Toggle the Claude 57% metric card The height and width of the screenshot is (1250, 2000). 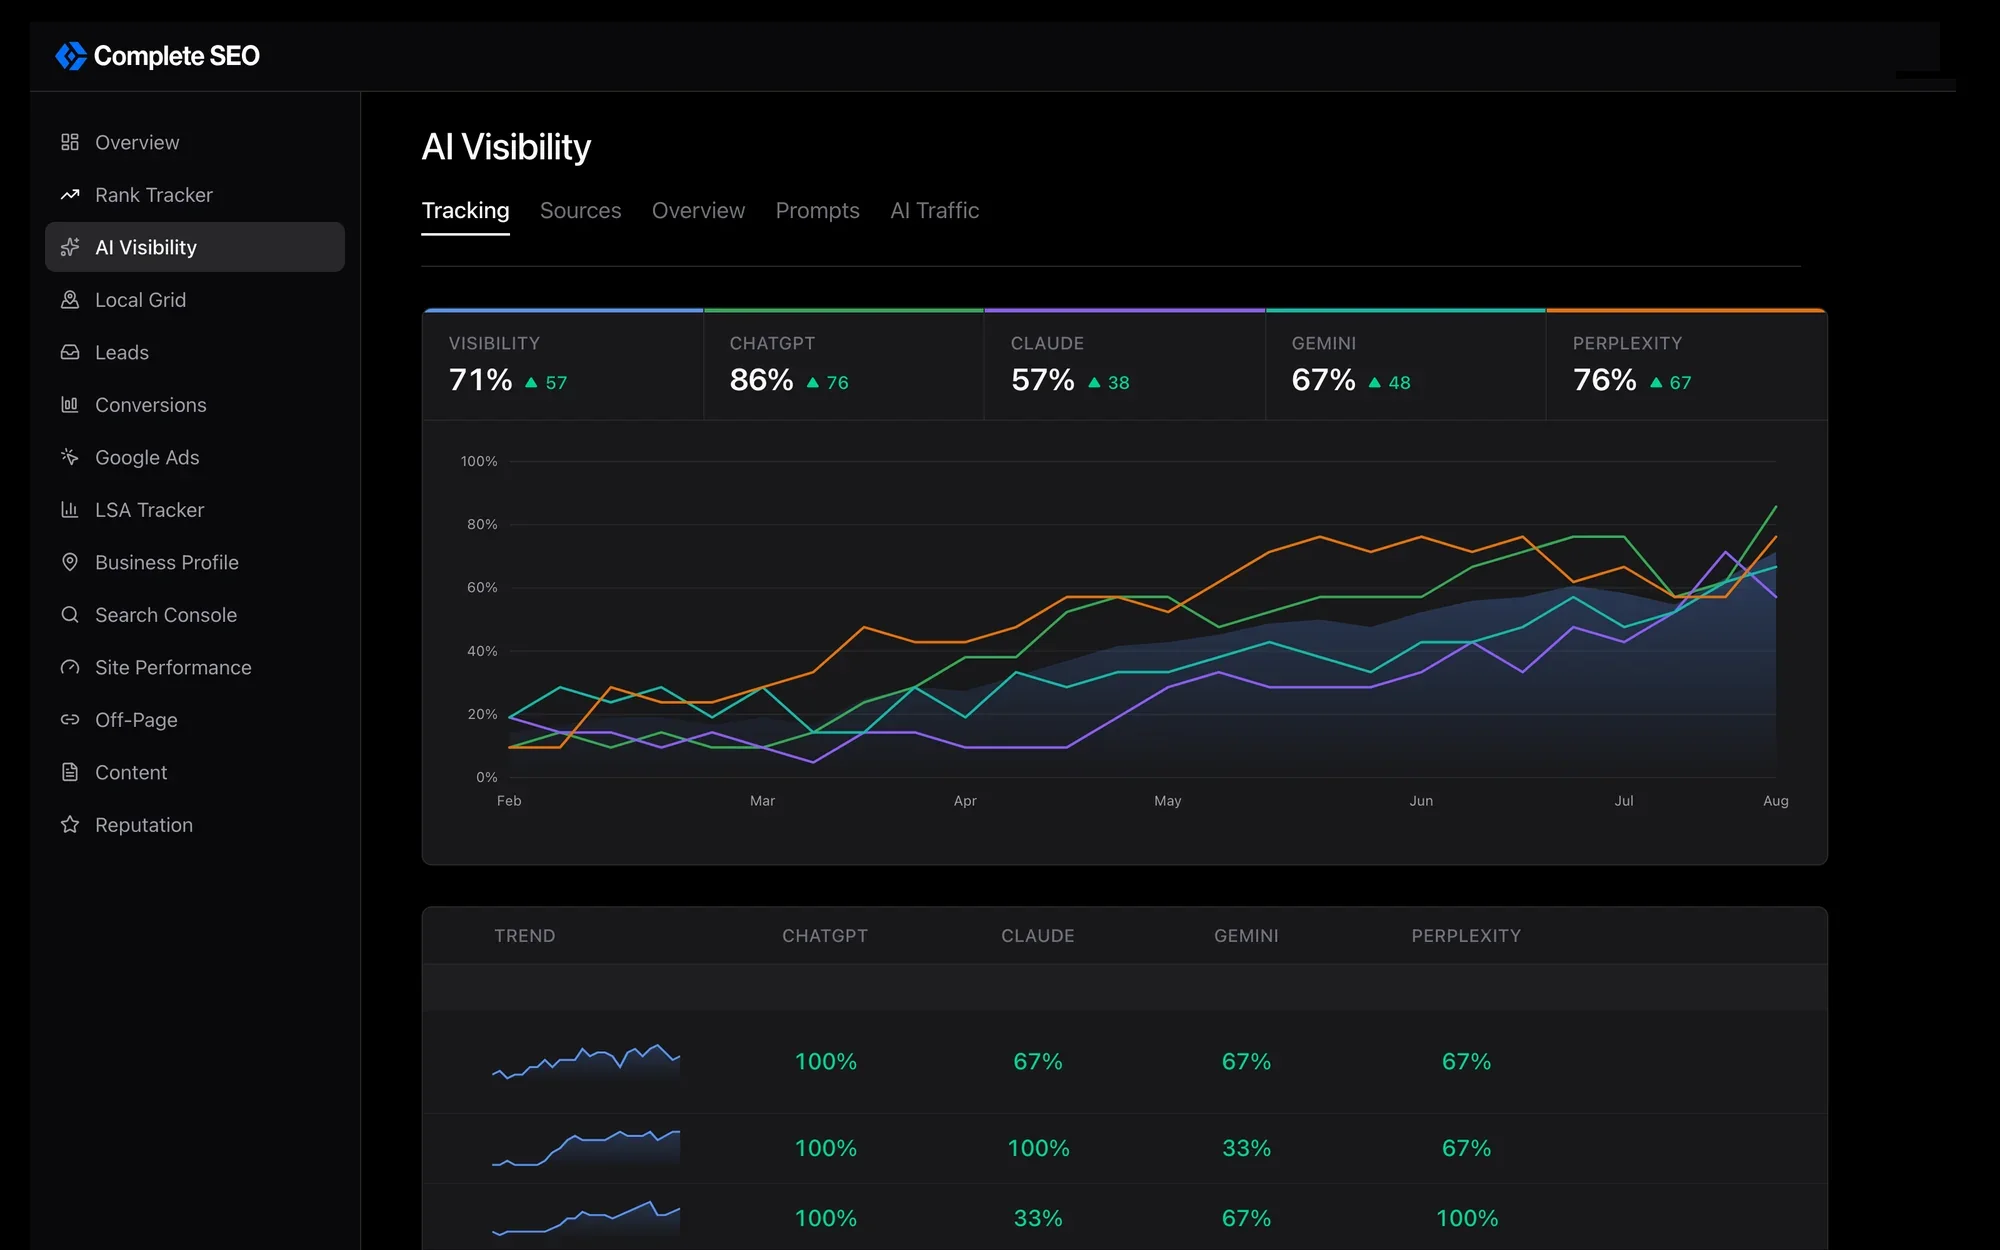coord(1125,365)
